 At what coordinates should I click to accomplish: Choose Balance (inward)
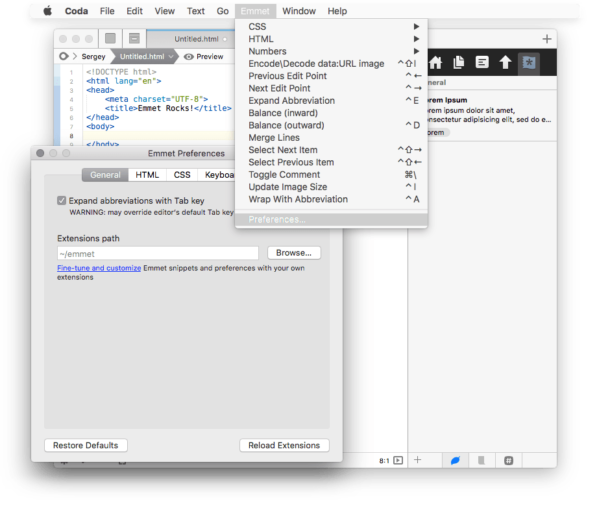click(331, 113)
